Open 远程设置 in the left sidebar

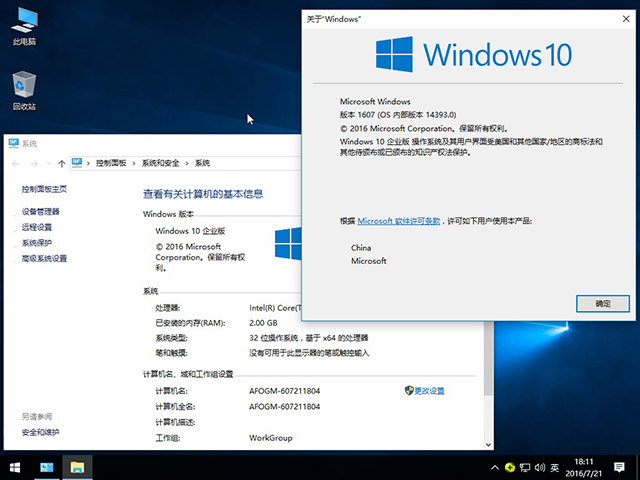[37, 227]
